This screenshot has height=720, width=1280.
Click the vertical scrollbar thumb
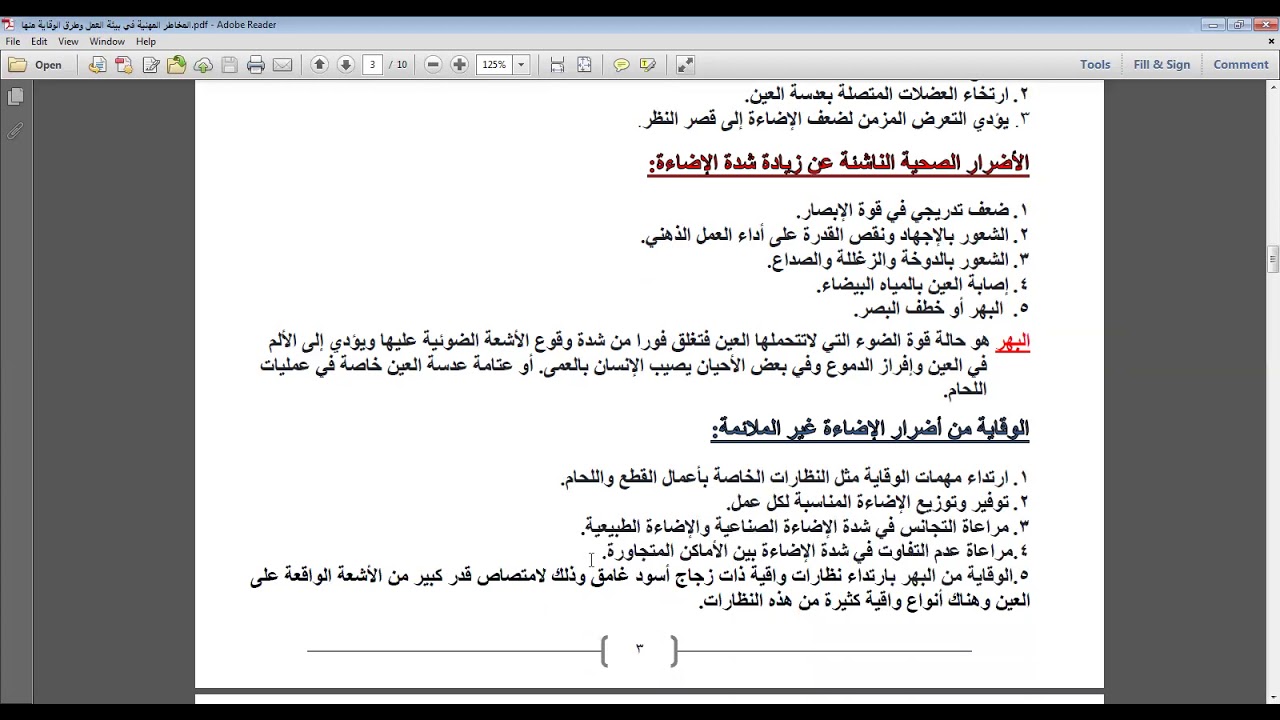pos(1272,260)
